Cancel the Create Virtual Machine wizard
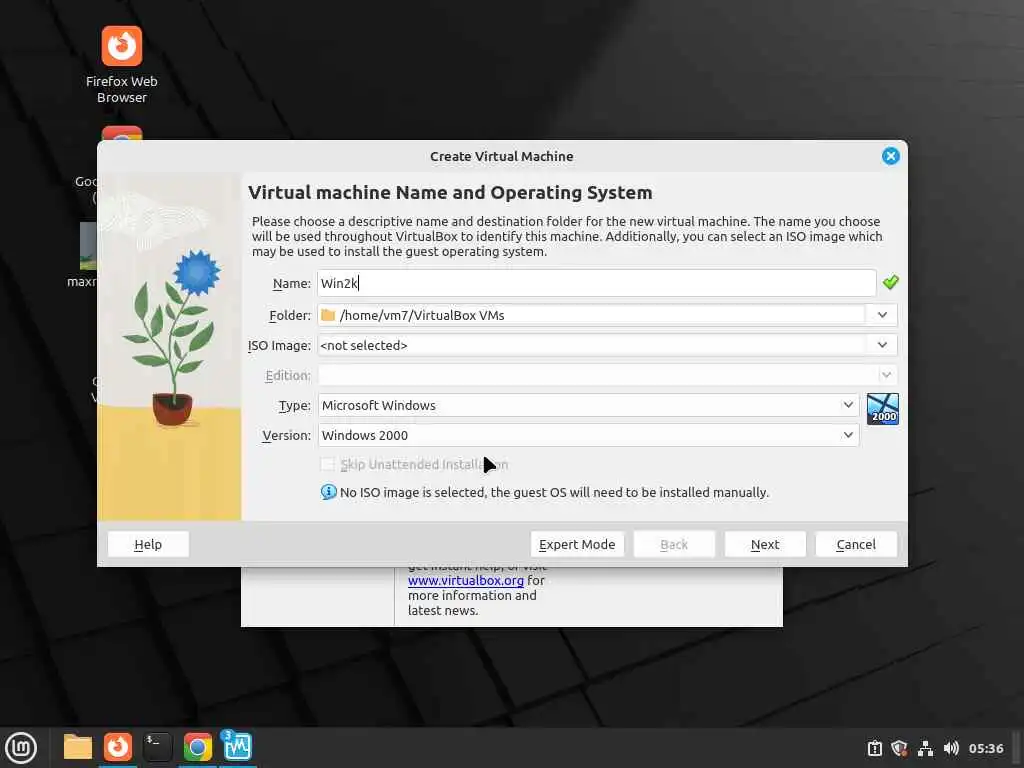Screen dimensions: 1024x768 [x=856, y=544]
